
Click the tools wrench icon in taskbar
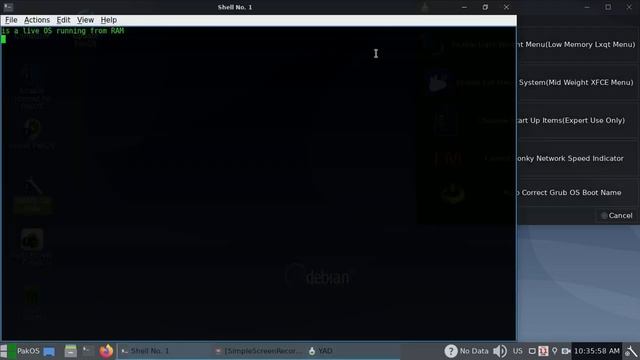631,351
